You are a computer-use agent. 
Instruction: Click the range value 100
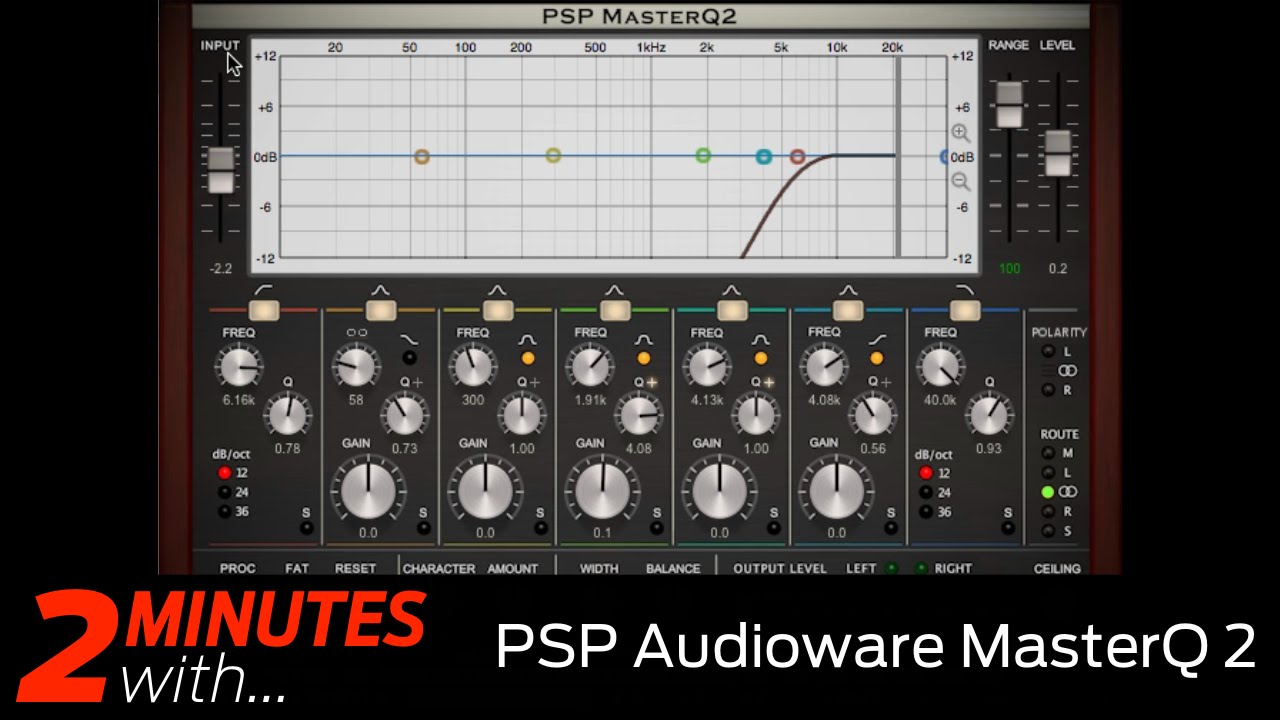point(1010,268)
